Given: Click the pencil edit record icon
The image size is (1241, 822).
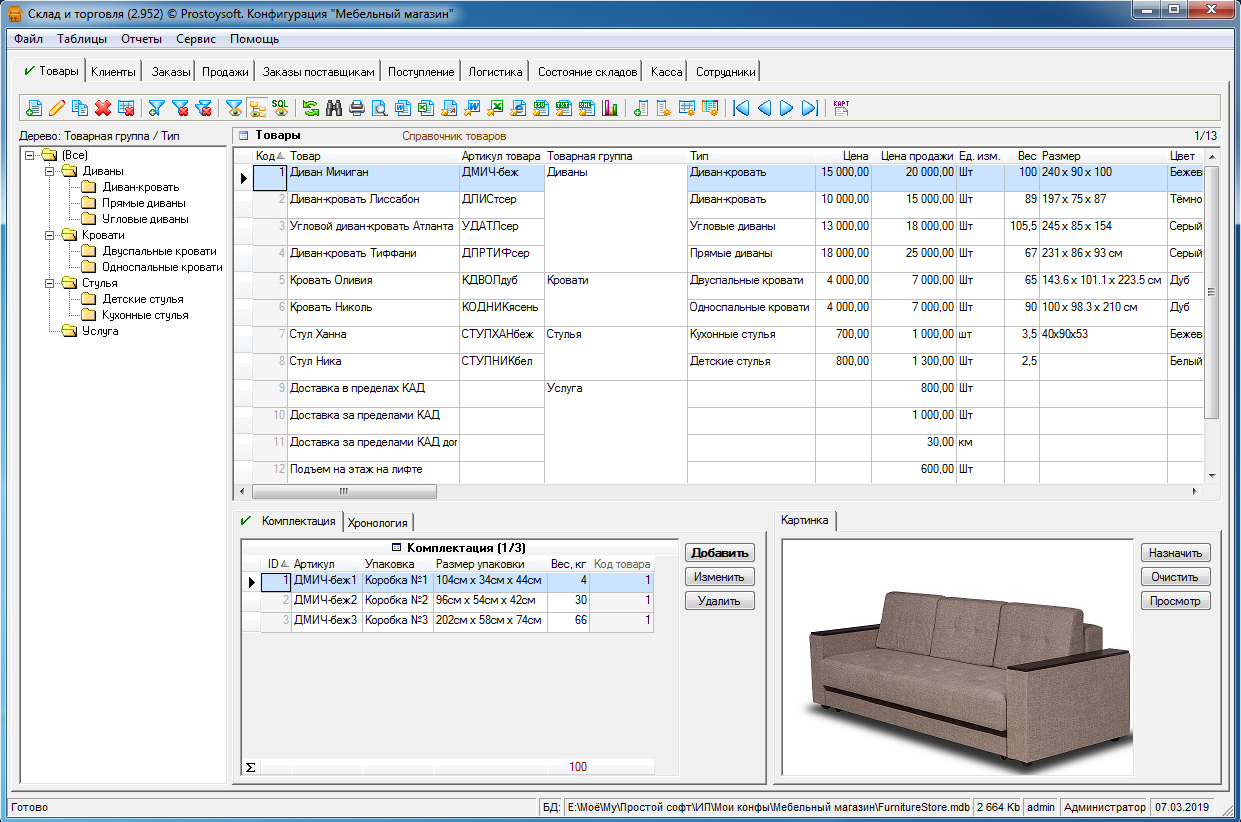Looking at the screenshot, I should 56,108.
